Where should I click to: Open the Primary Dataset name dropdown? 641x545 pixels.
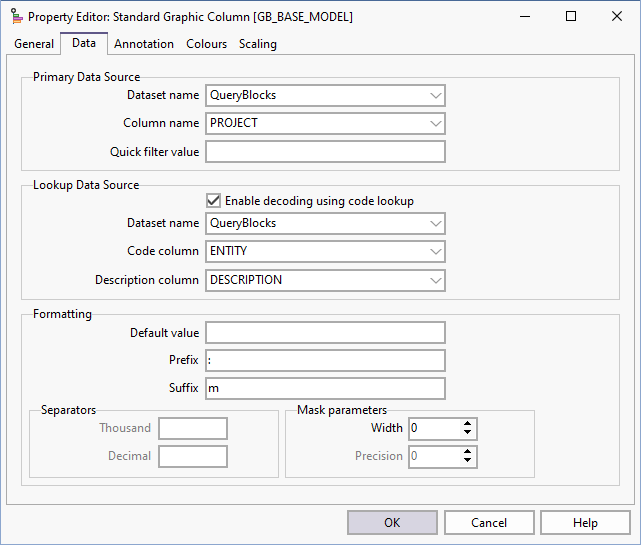click(434, 96)
